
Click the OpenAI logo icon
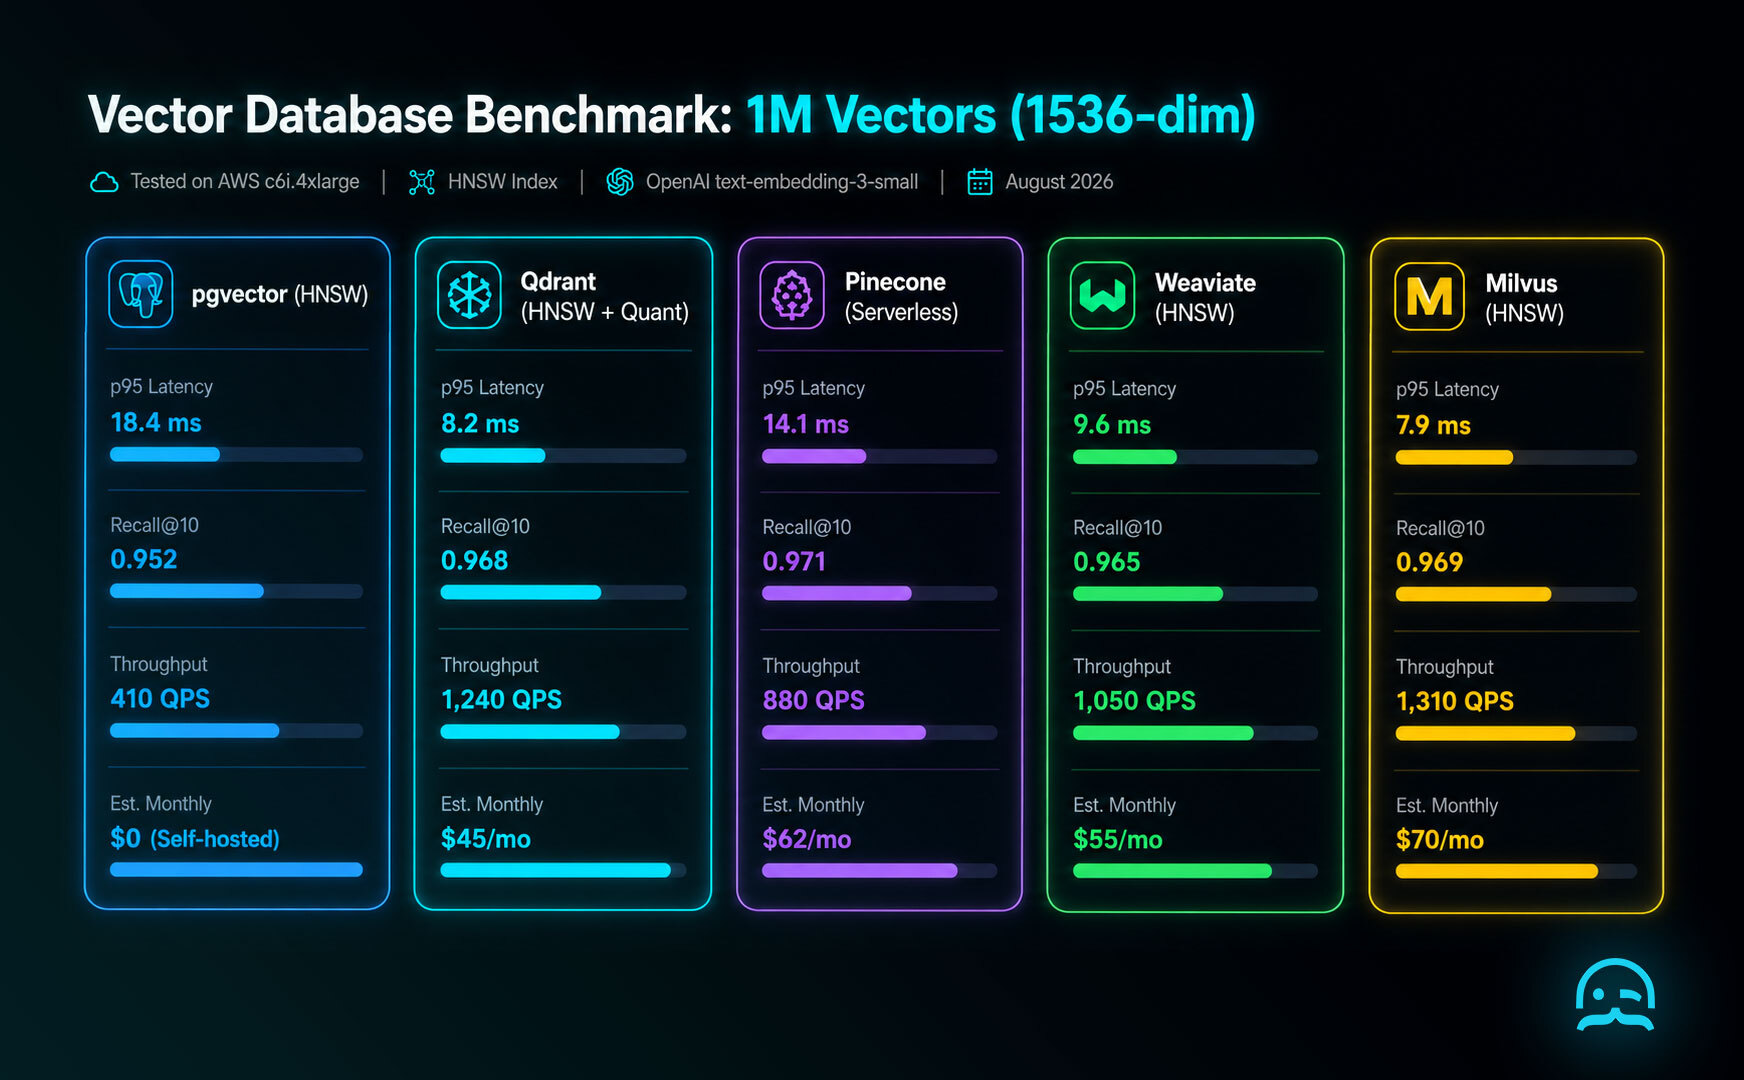coord(620,182)
